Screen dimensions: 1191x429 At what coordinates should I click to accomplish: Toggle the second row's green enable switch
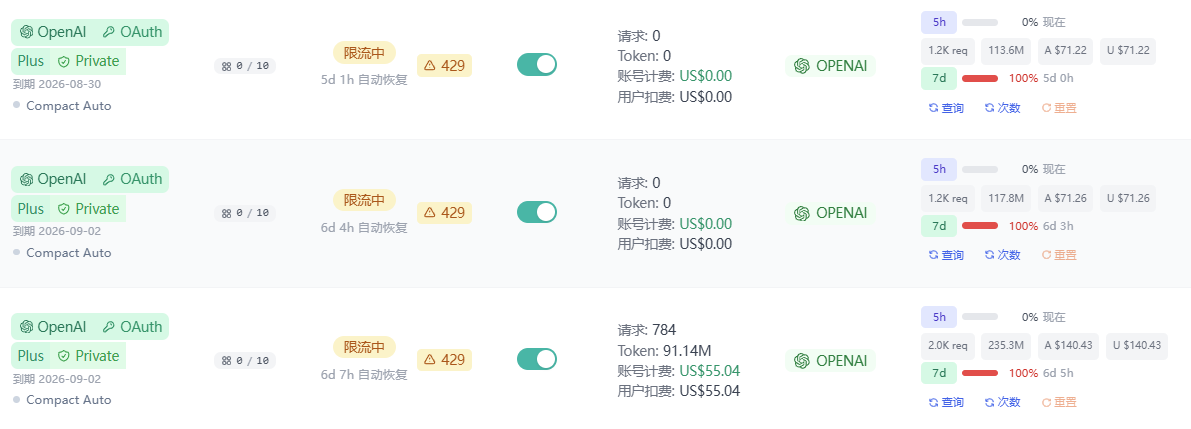pyautogui.click(x=537, y=212)
